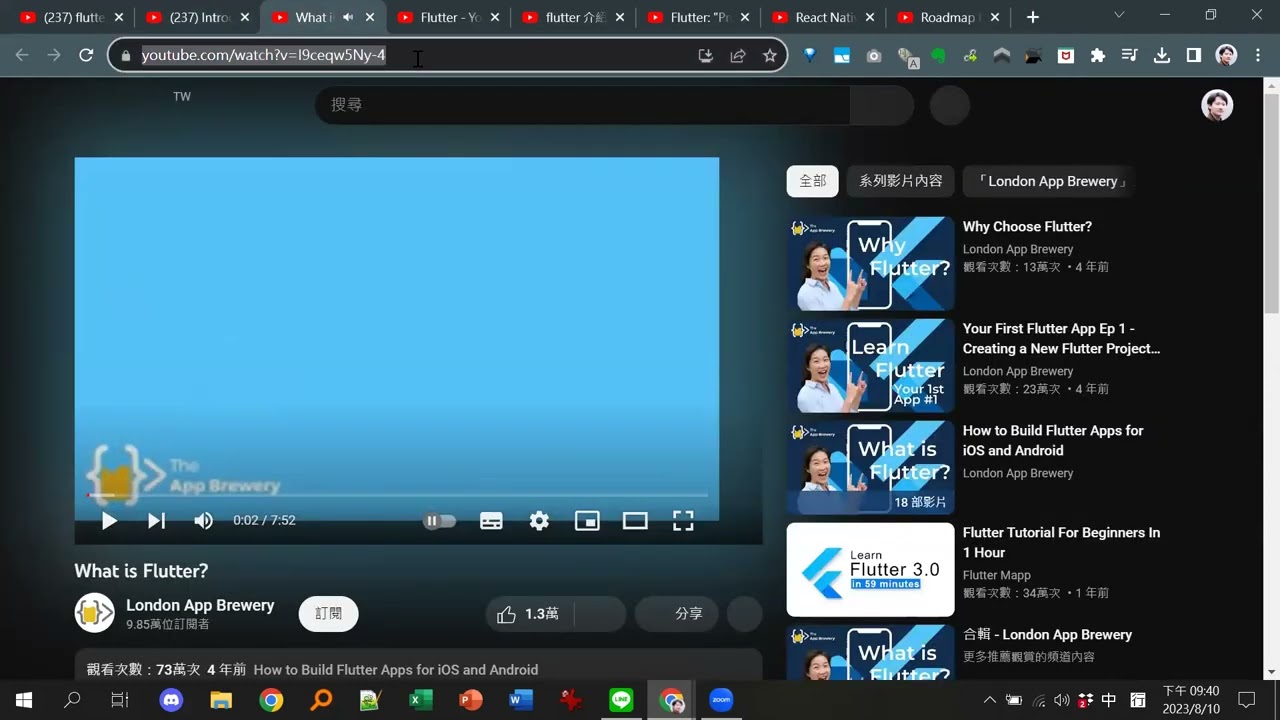Open the 合輯 - London App Brewery mix
1280x720 pixels.
coord(1047,634)
